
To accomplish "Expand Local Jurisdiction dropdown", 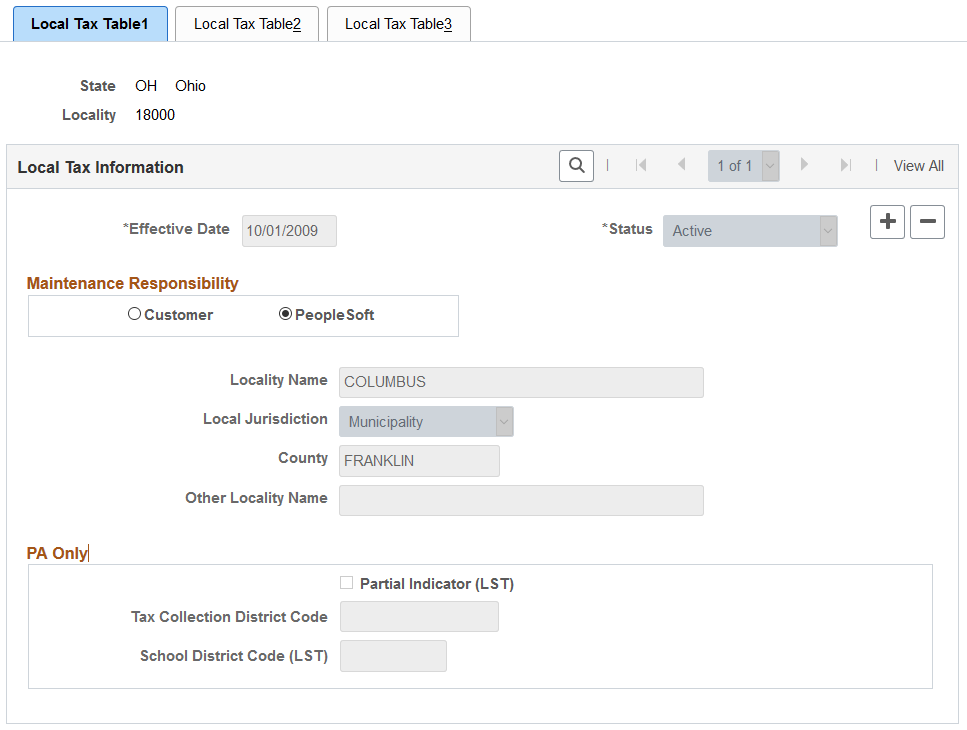I will 426,422.
